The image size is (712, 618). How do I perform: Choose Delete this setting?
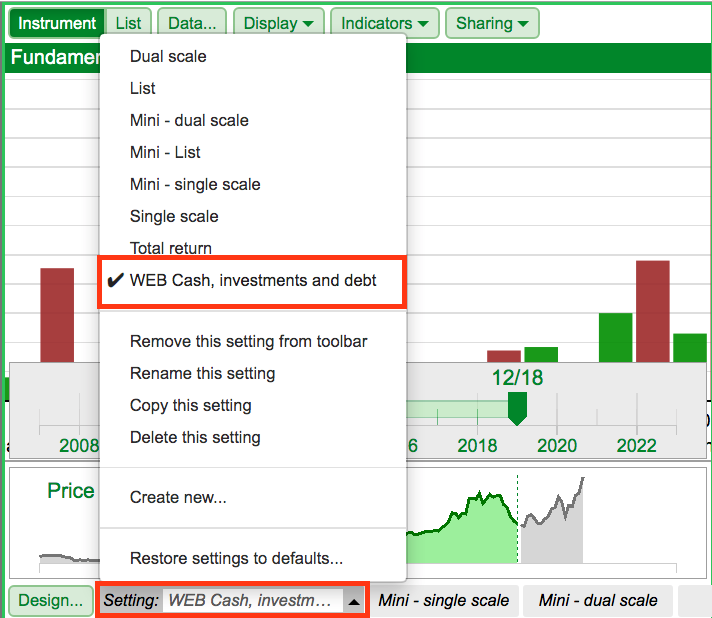point(252,437)
